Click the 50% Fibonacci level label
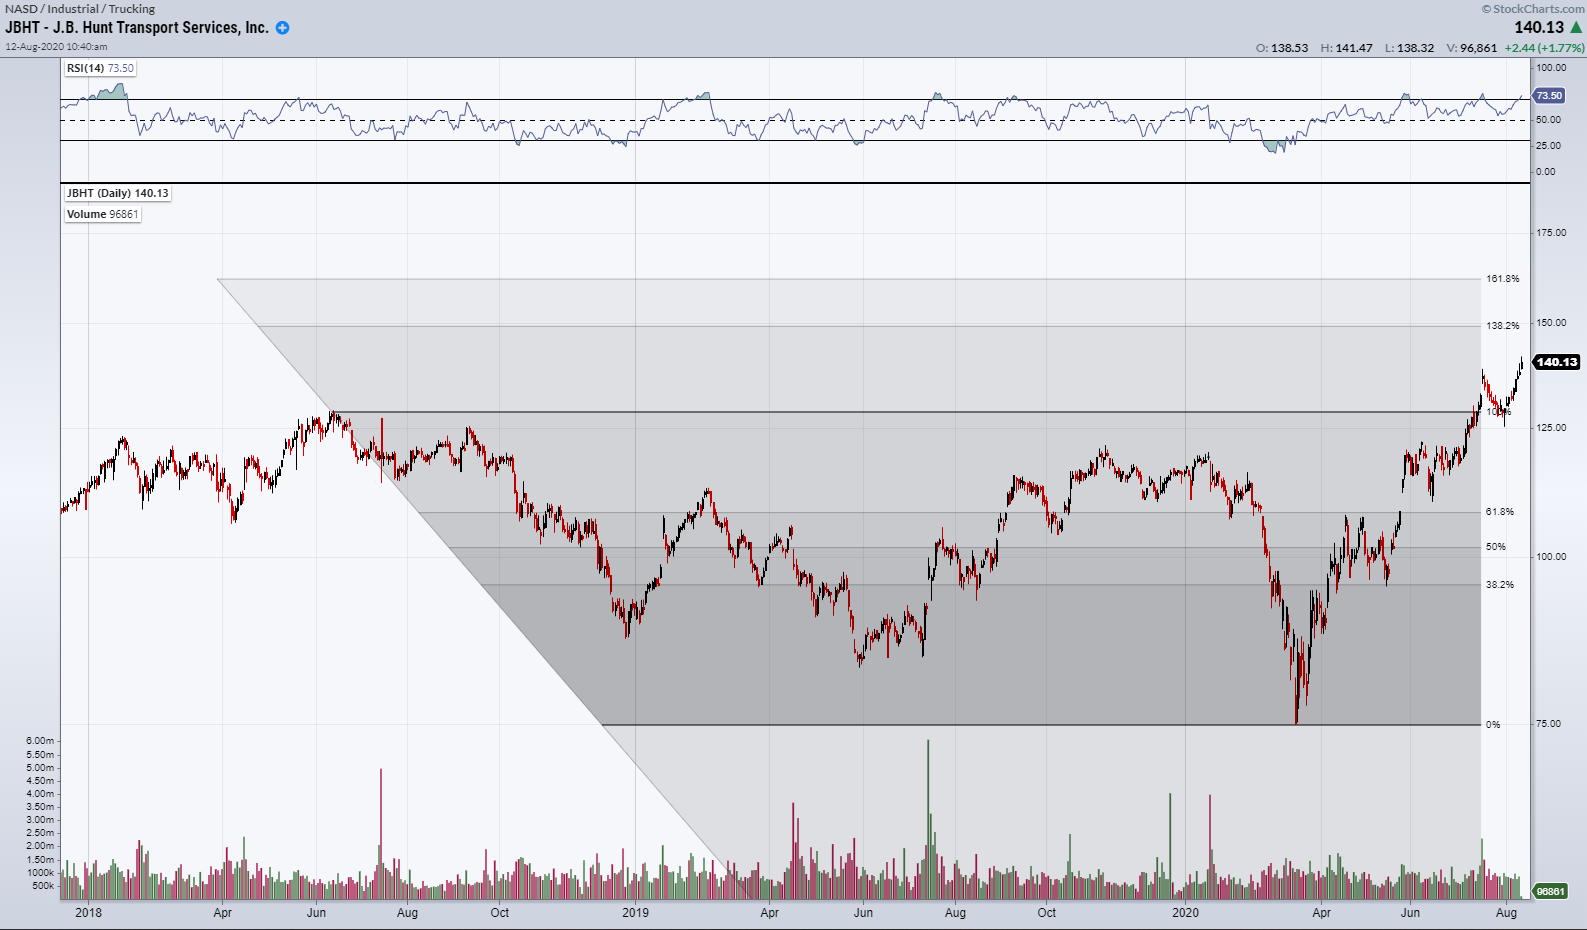The image size is (1587, 930). pyautogui.click(x=1495, y=547)
